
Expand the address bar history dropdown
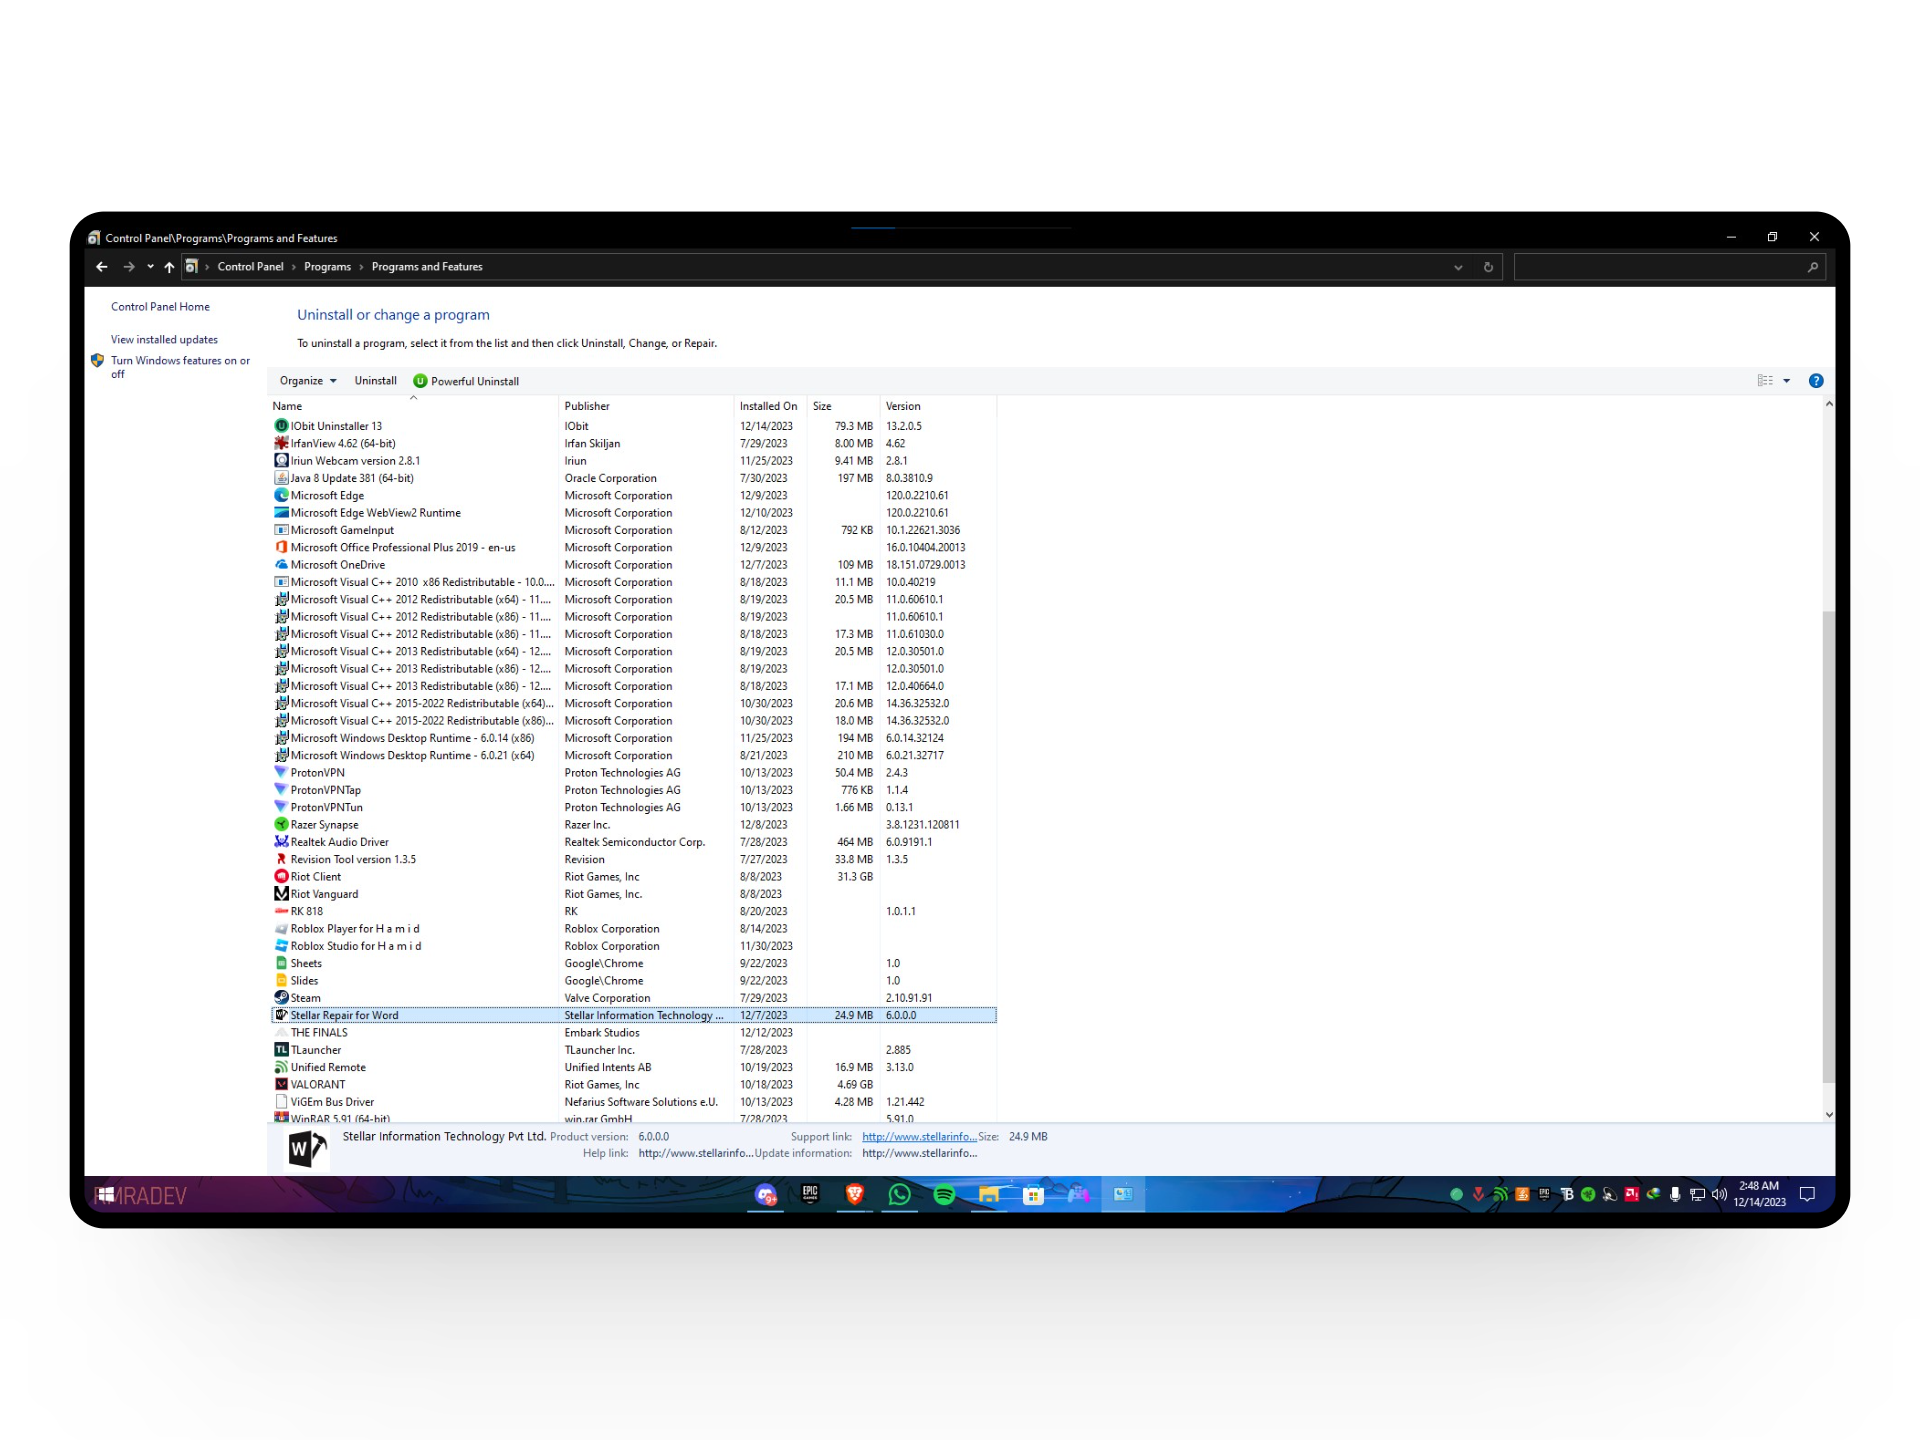coord(1458,267)
